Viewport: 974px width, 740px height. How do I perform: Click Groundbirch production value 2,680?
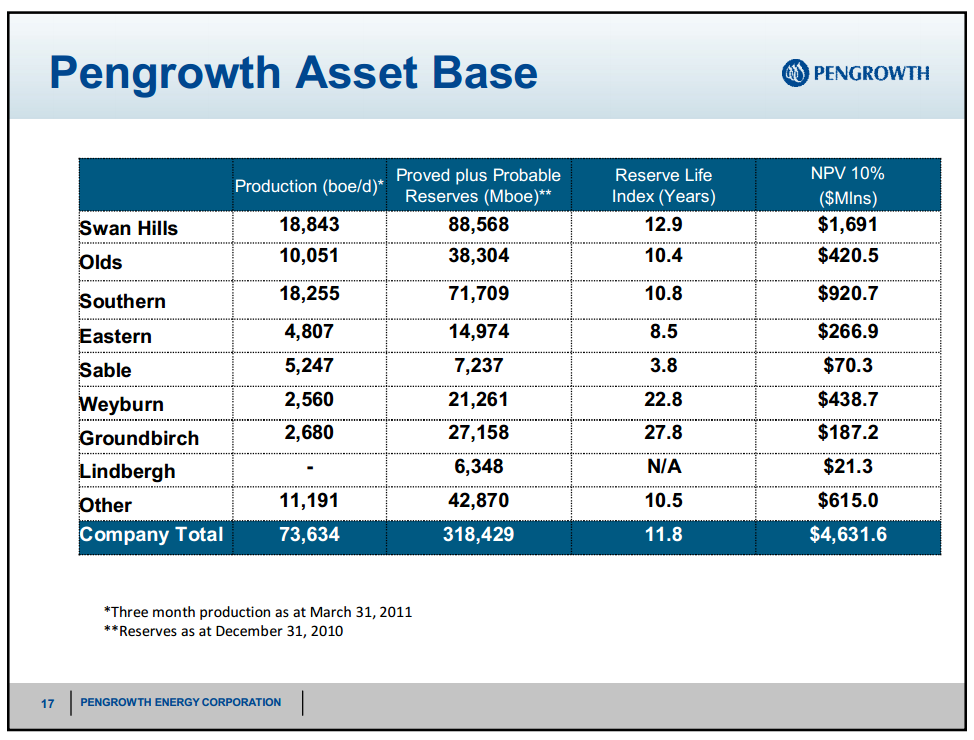point(309,432)
